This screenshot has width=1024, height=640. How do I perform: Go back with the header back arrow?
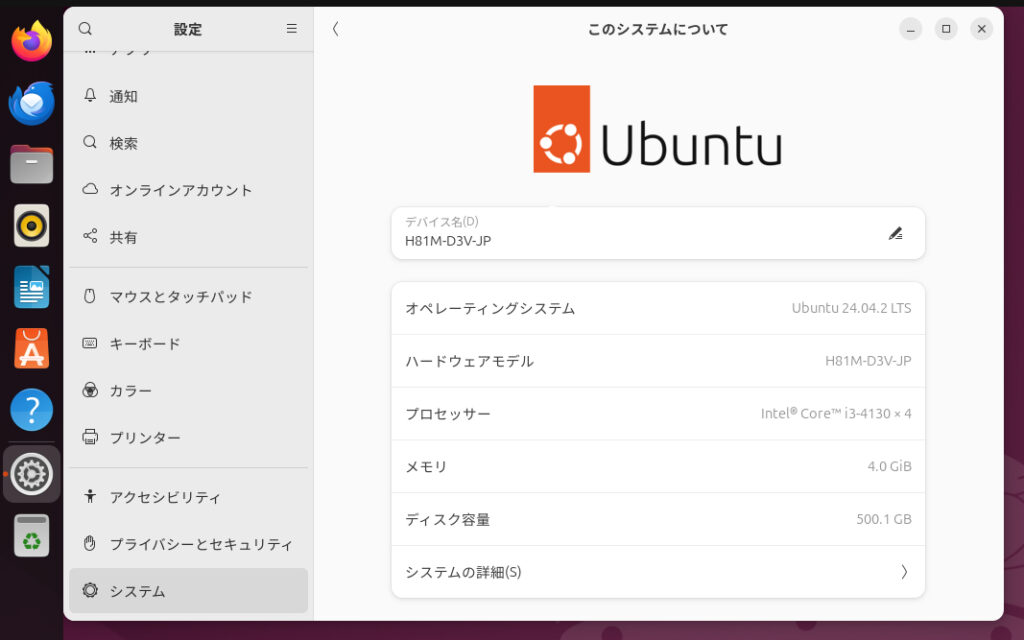pos(335,29)
